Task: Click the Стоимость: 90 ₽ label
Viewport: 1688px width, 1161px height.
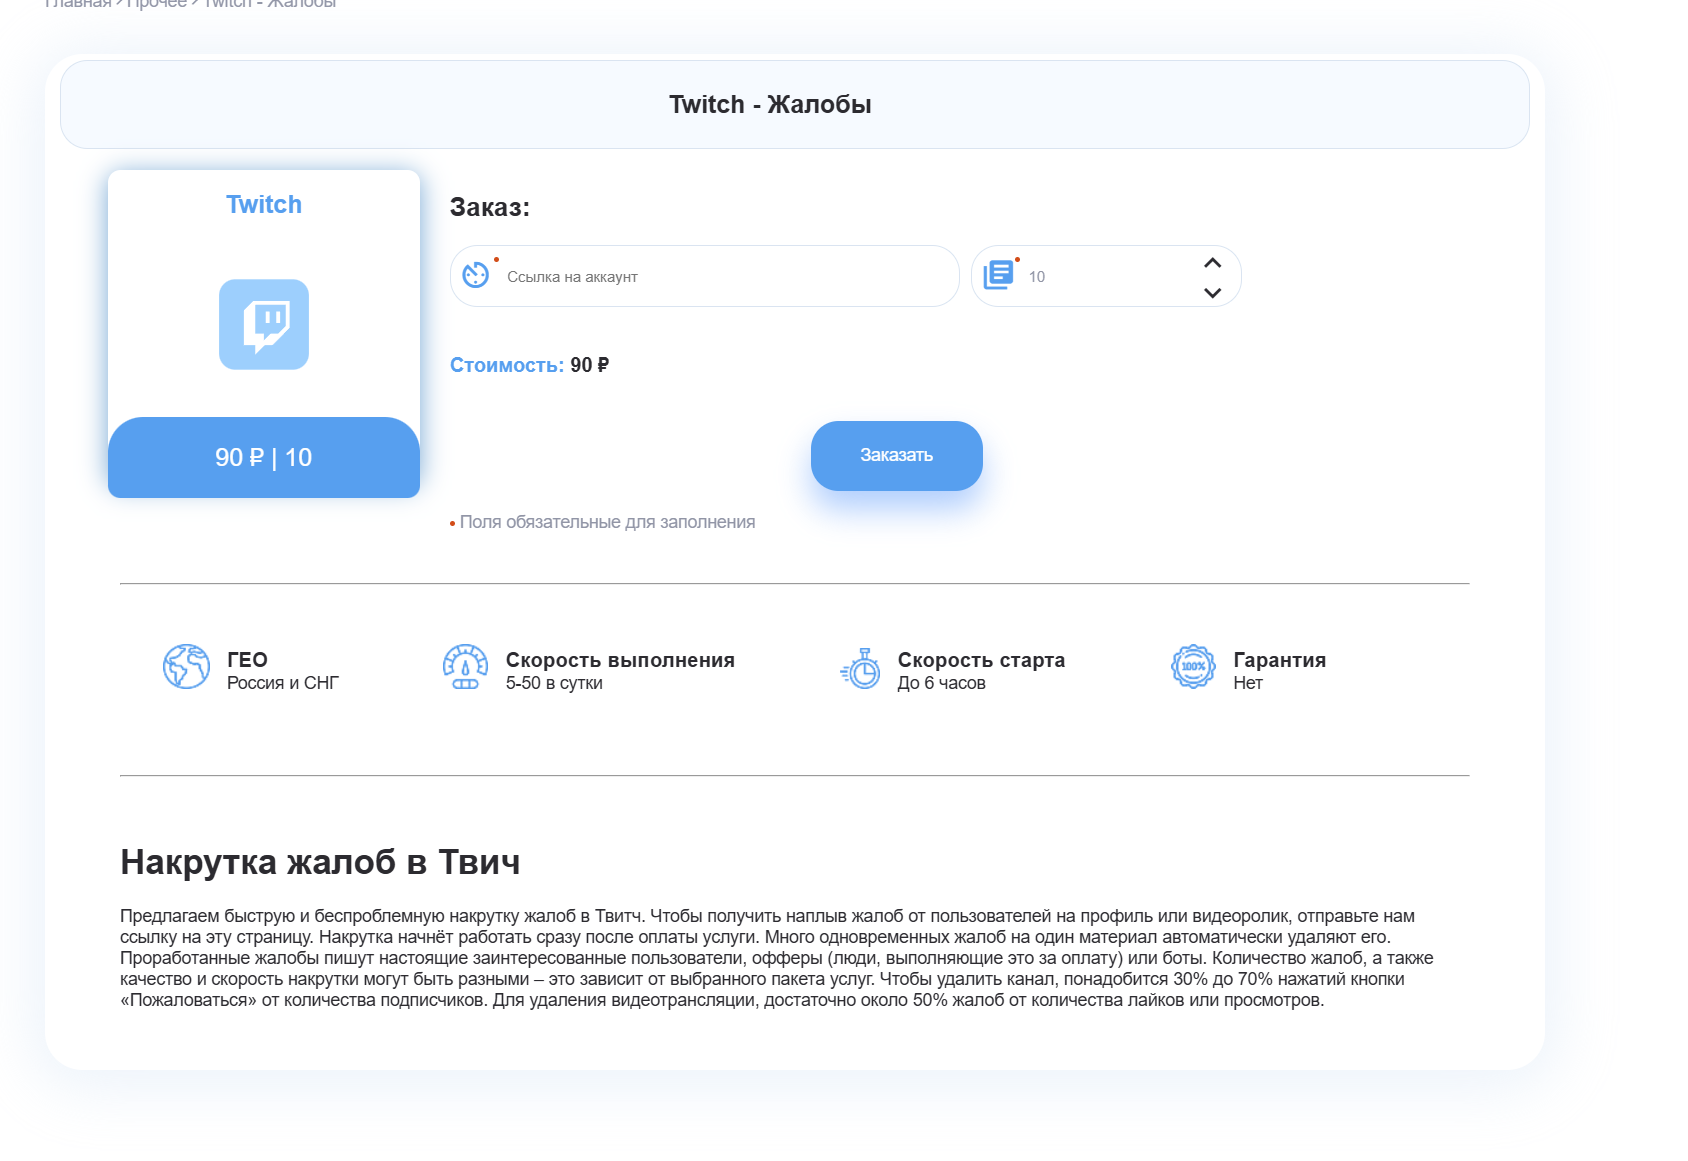Action: click(530, 365)
